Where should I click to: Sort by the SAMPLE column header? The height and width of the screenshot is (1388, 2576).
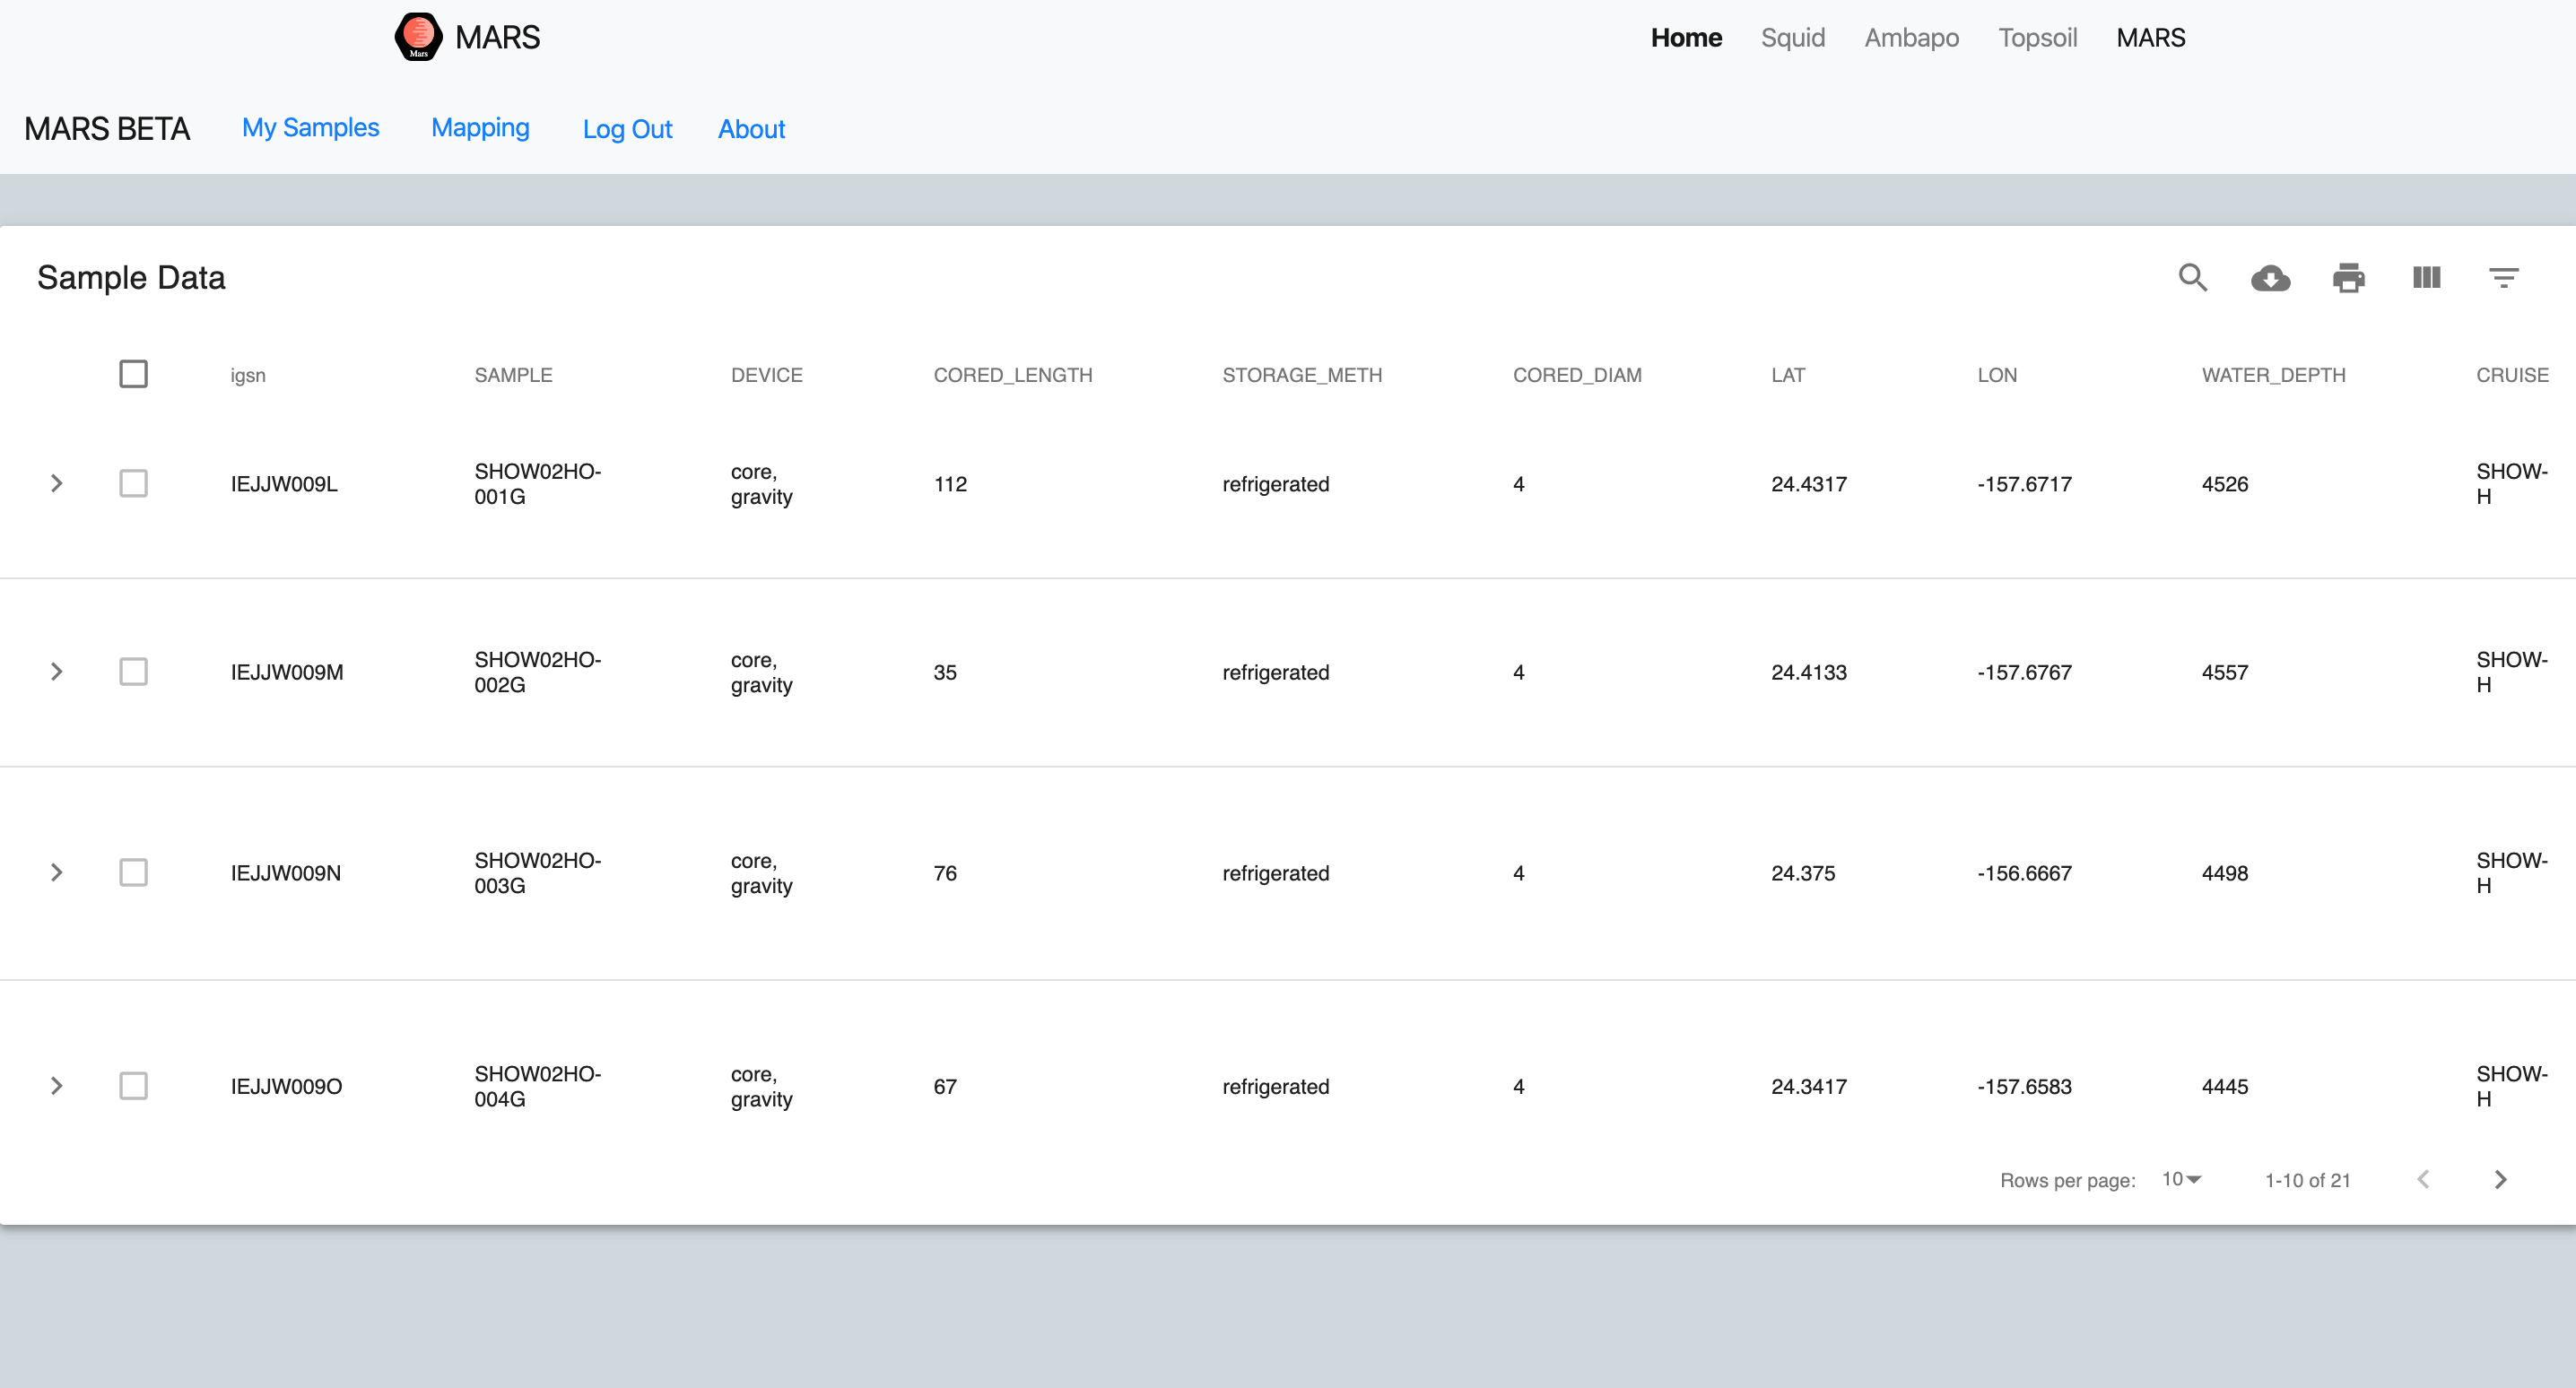point(513,375)
